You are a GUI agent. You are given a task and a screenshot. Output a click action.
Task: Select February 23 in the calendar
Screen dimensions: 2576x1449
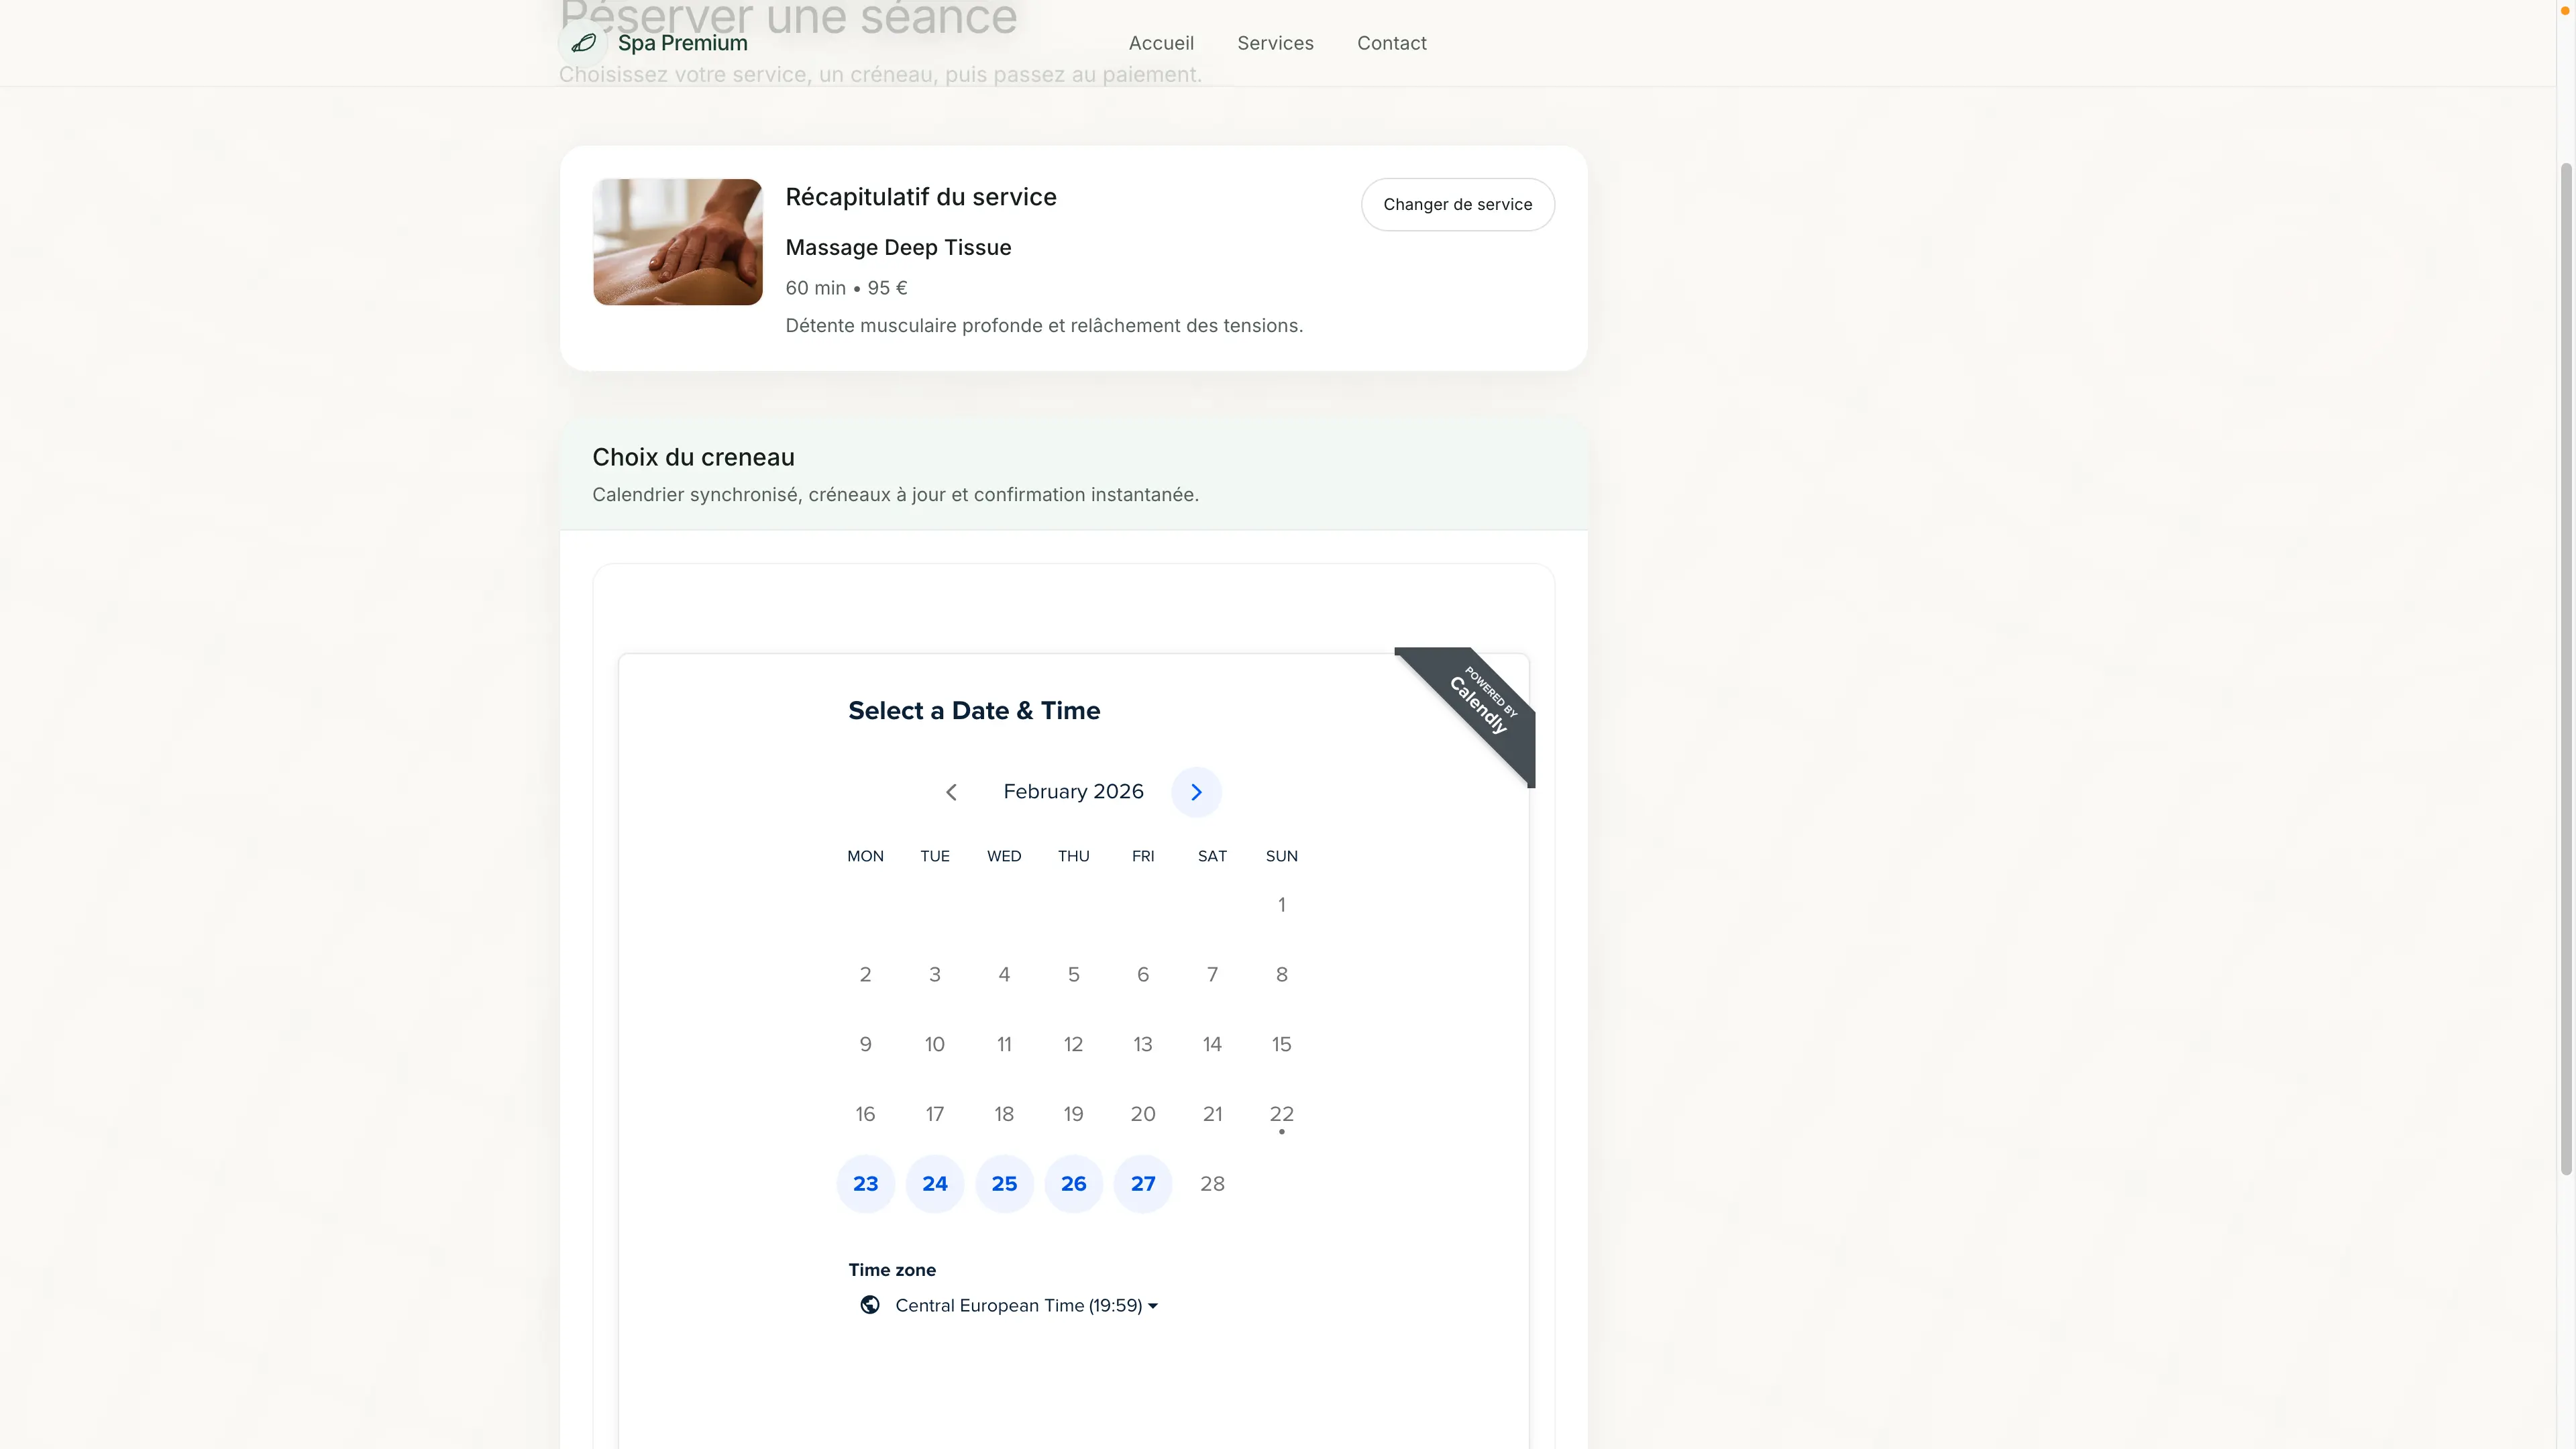[x=865, y=1183]
